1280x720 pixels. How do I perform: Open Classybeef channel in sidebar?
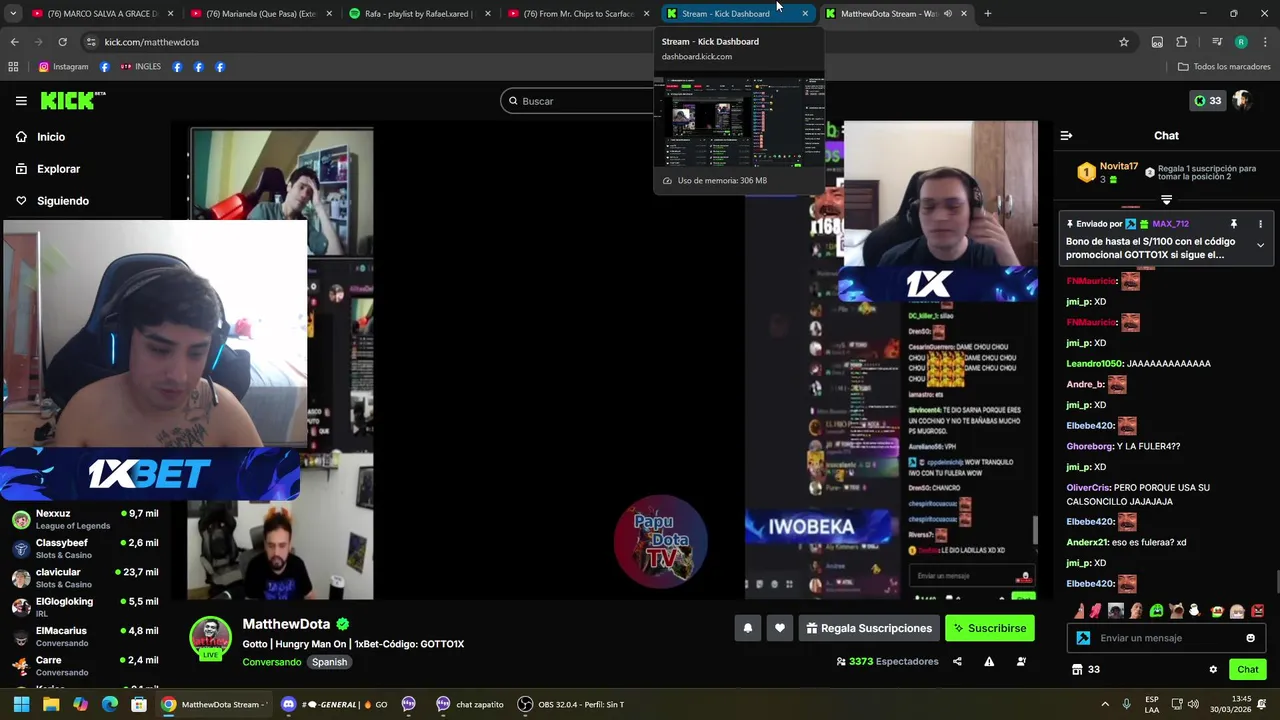(x=85, y=549)
